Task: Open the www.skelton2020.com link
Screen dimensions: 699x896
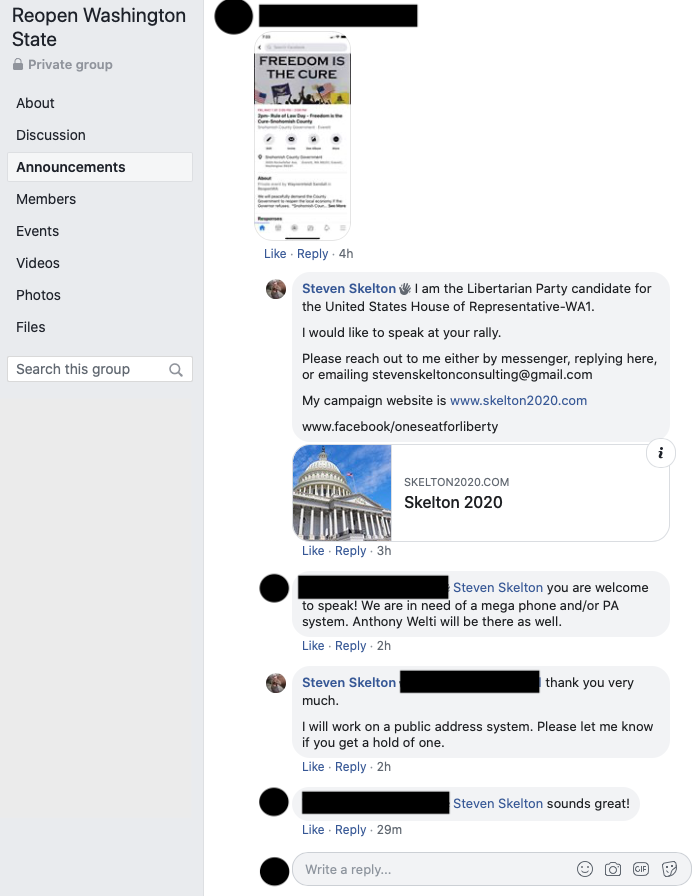Action: [x=518, y=400]
